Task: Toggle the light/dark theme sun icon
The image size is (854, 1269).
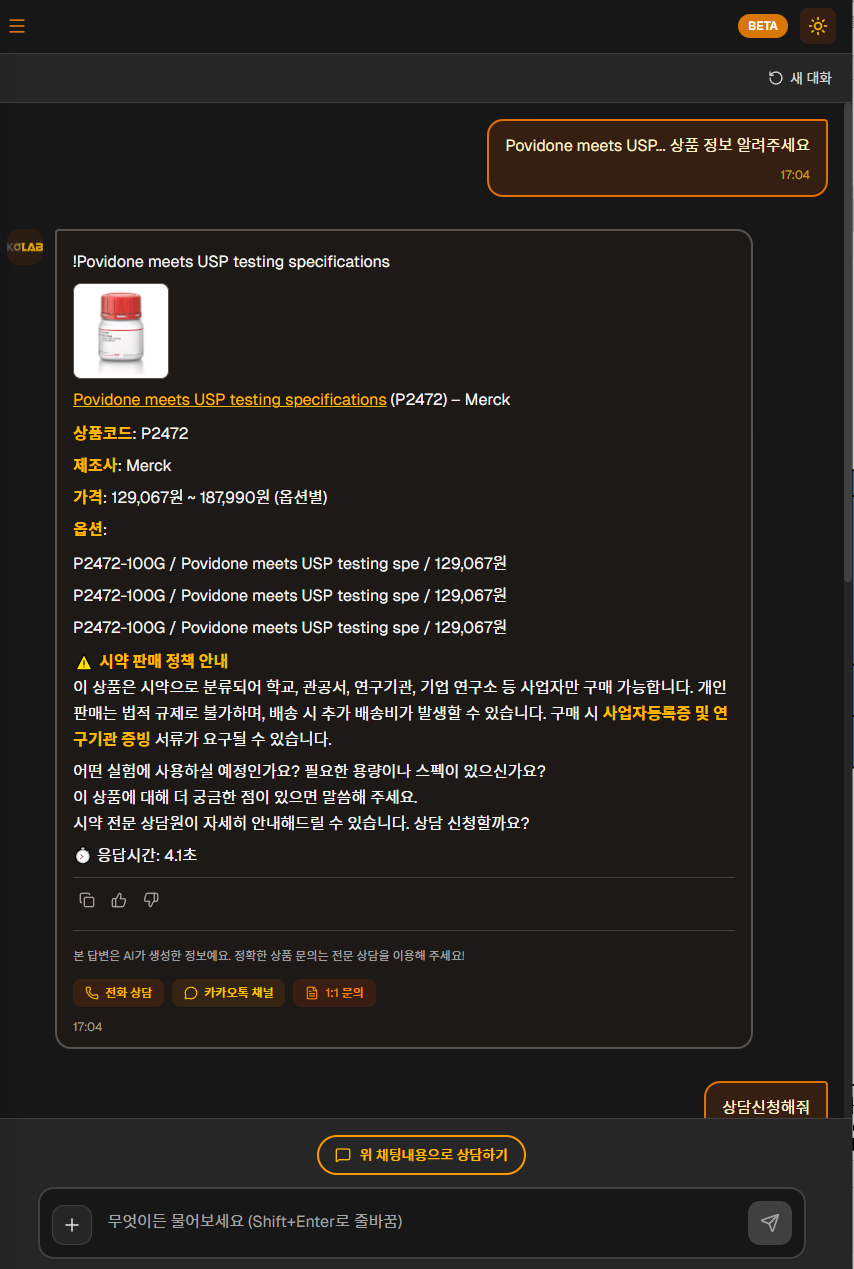Action: [x=818, y=26]
